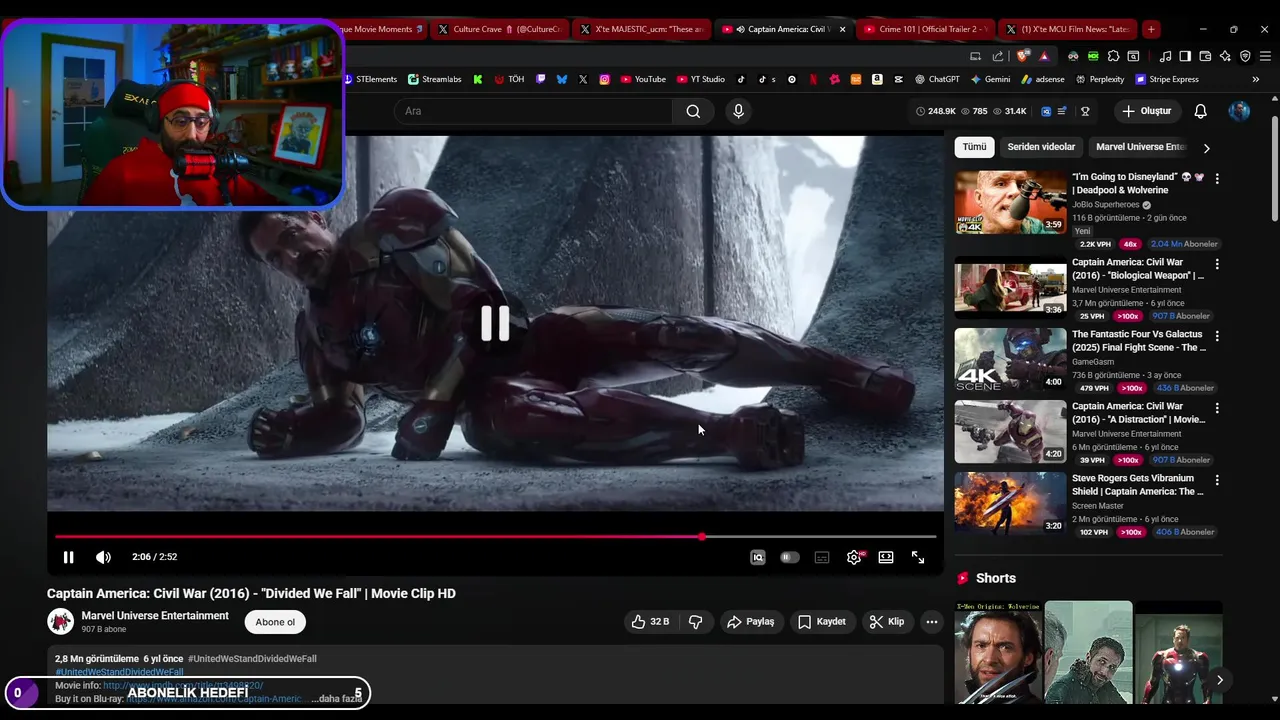Enter fullscreen mode in the player

918,557
